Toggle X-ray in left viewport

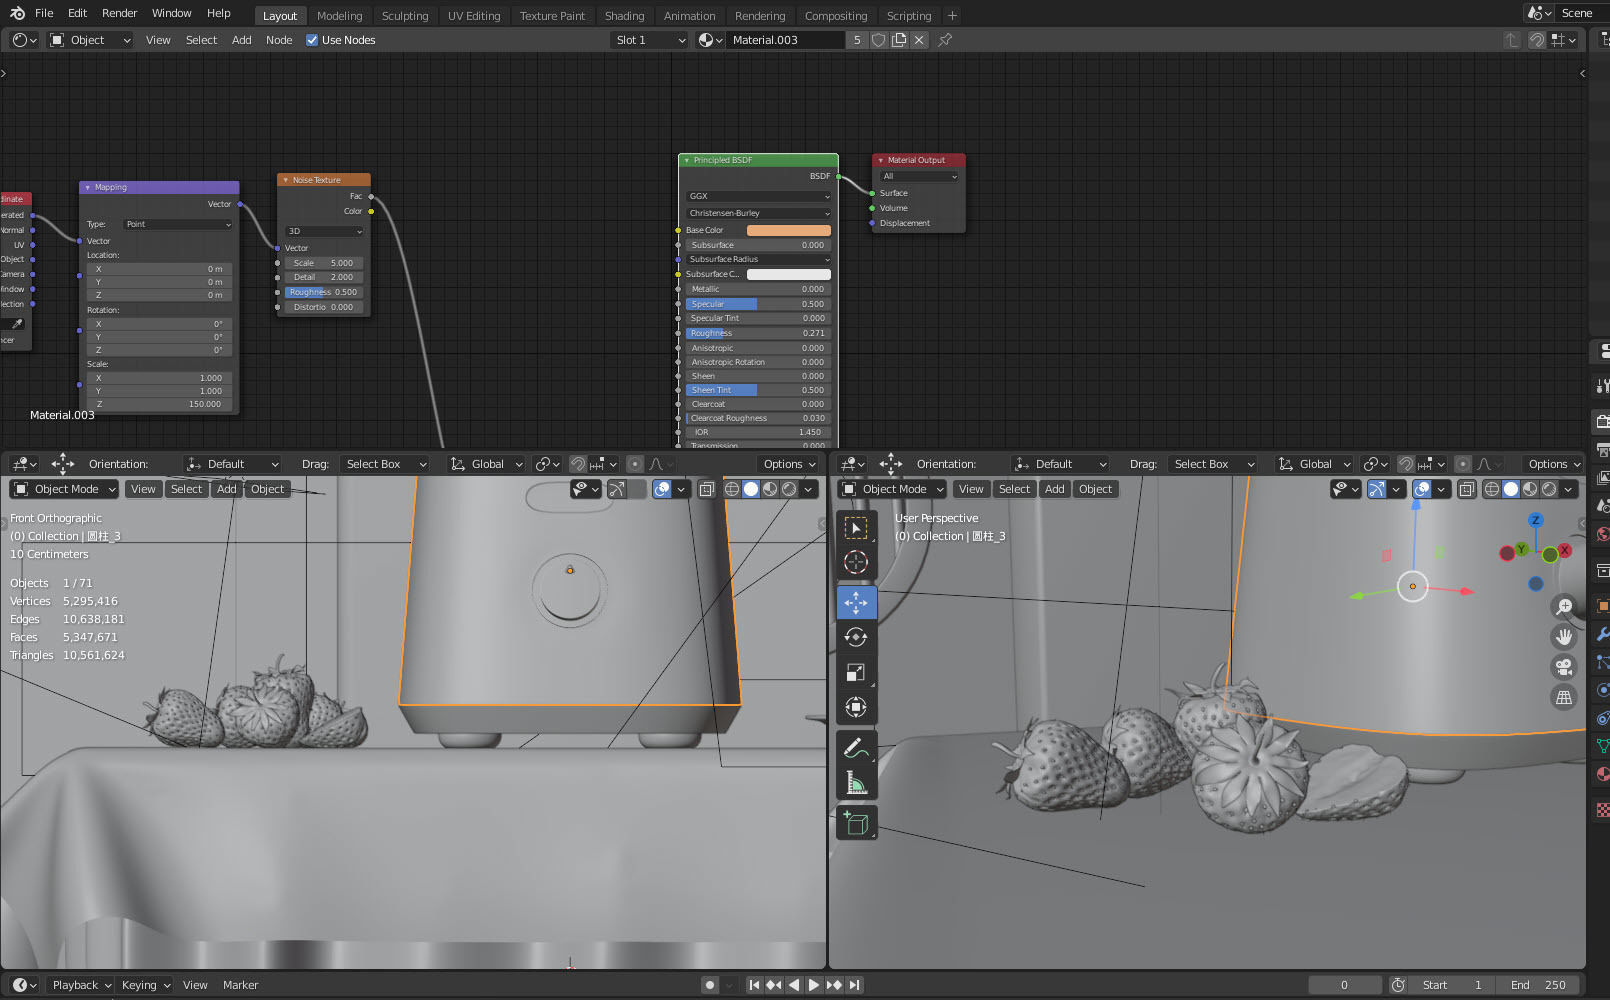706,489
